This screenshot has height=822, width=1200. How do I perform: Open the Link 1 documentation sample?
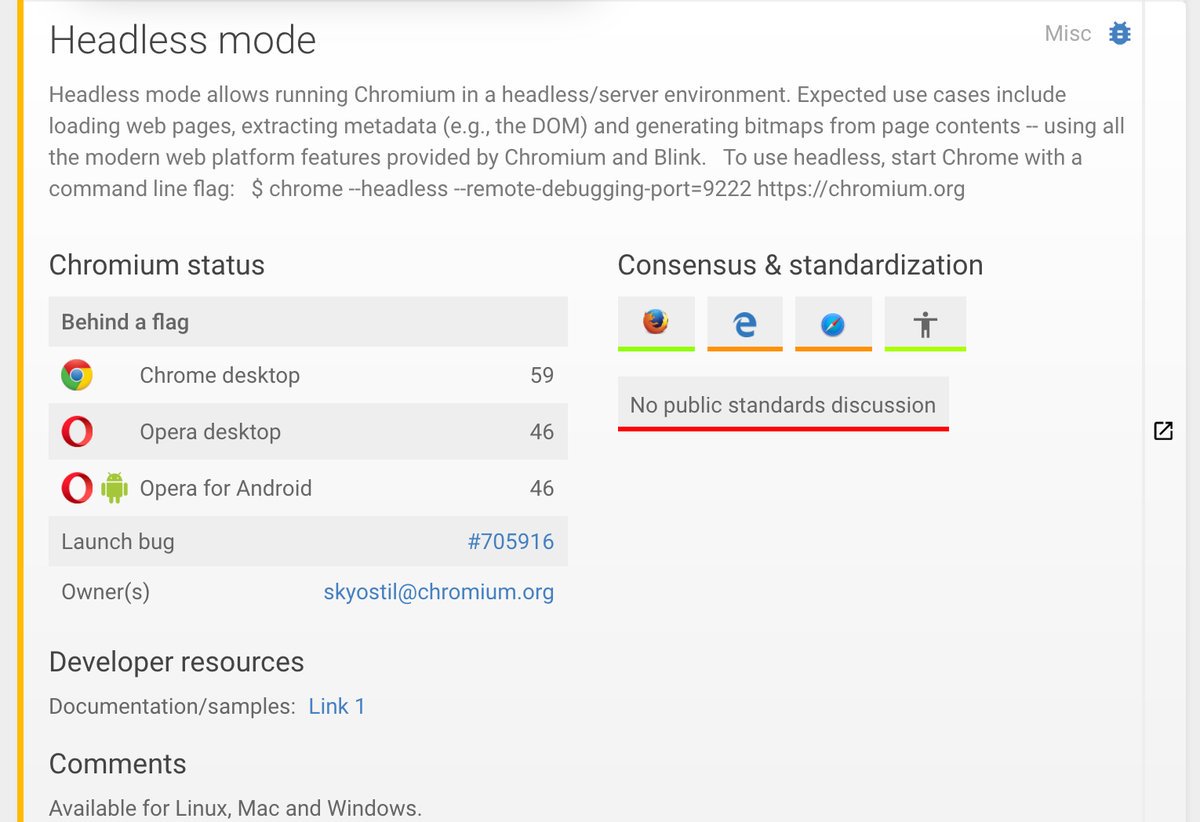pos(337,706)
